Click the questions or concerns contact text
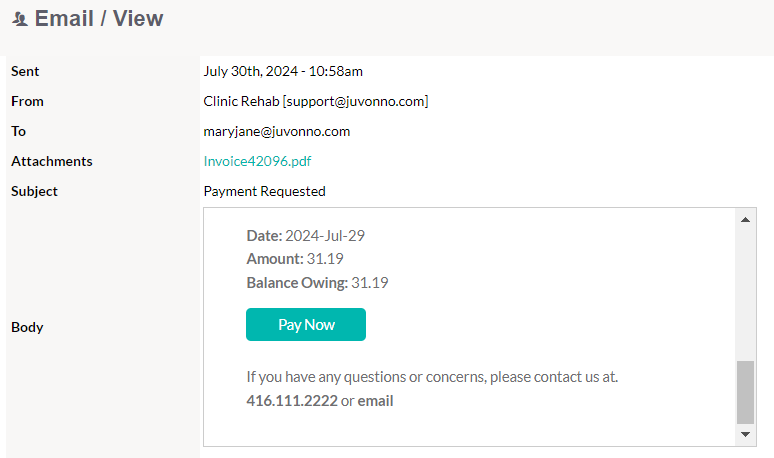 (432, 377)
